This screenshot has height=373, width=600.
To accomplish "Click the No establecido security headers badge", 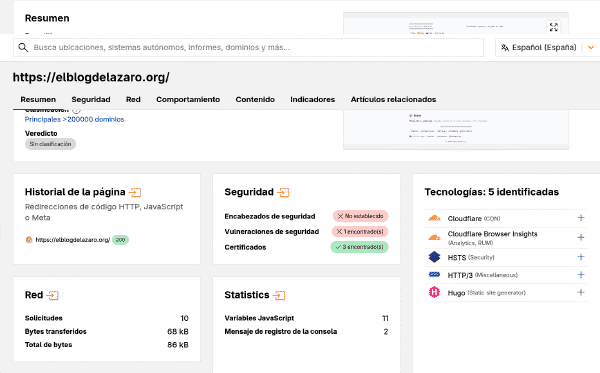I will point(360,216).
